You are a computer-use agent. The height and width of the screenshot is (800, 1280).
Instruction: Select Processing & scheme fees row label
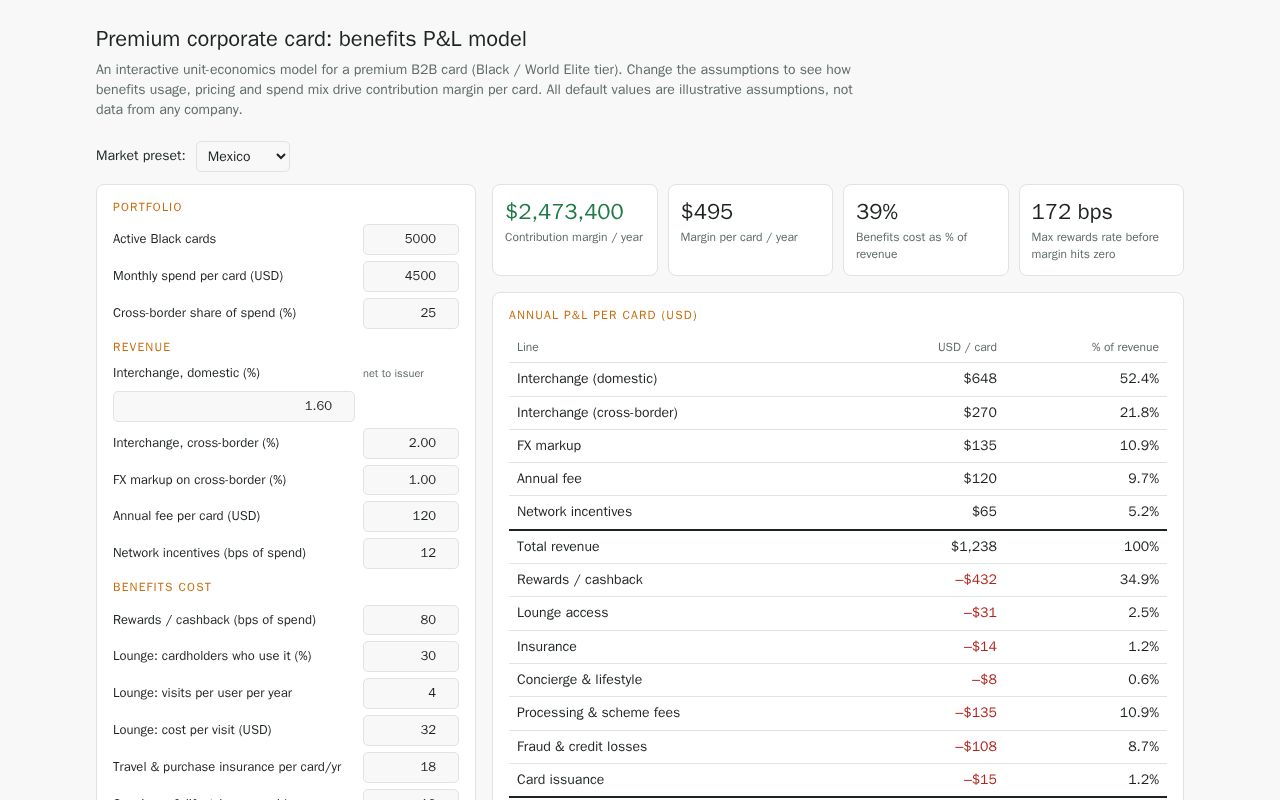point(598,713)
